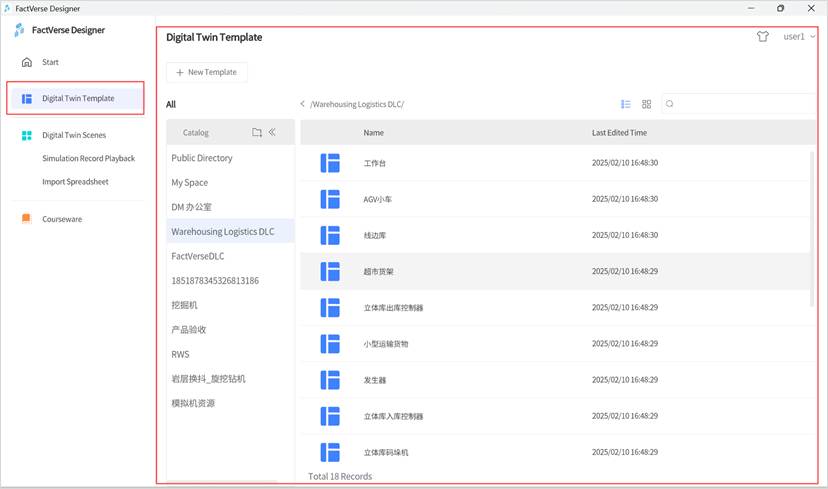The image size is (828, 489).
Task: Switch to grid view icon
Action: [x=647, y=104]
